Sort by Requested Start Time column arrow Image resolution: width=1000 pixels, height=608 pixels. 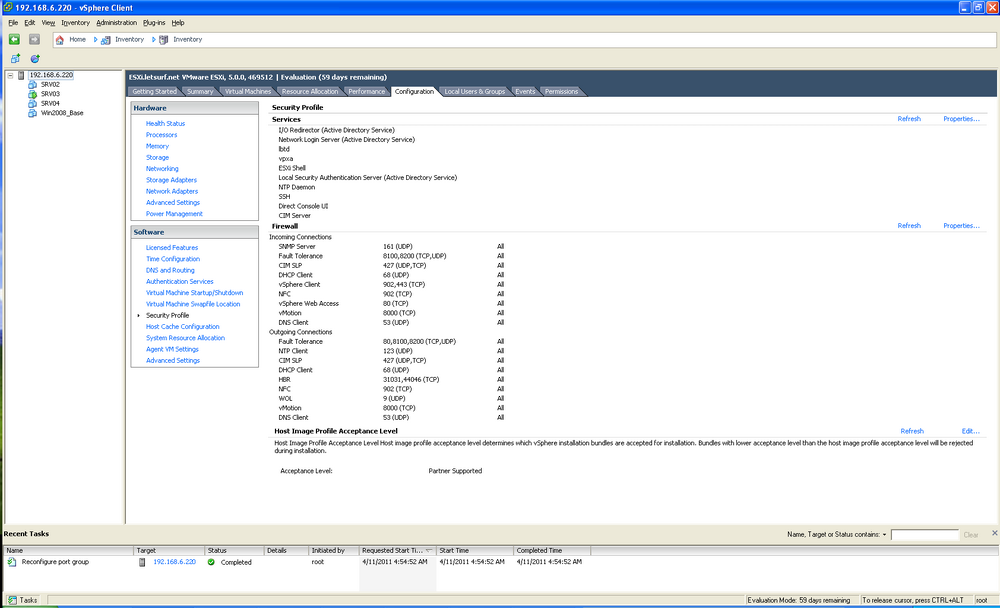(429, 550)
